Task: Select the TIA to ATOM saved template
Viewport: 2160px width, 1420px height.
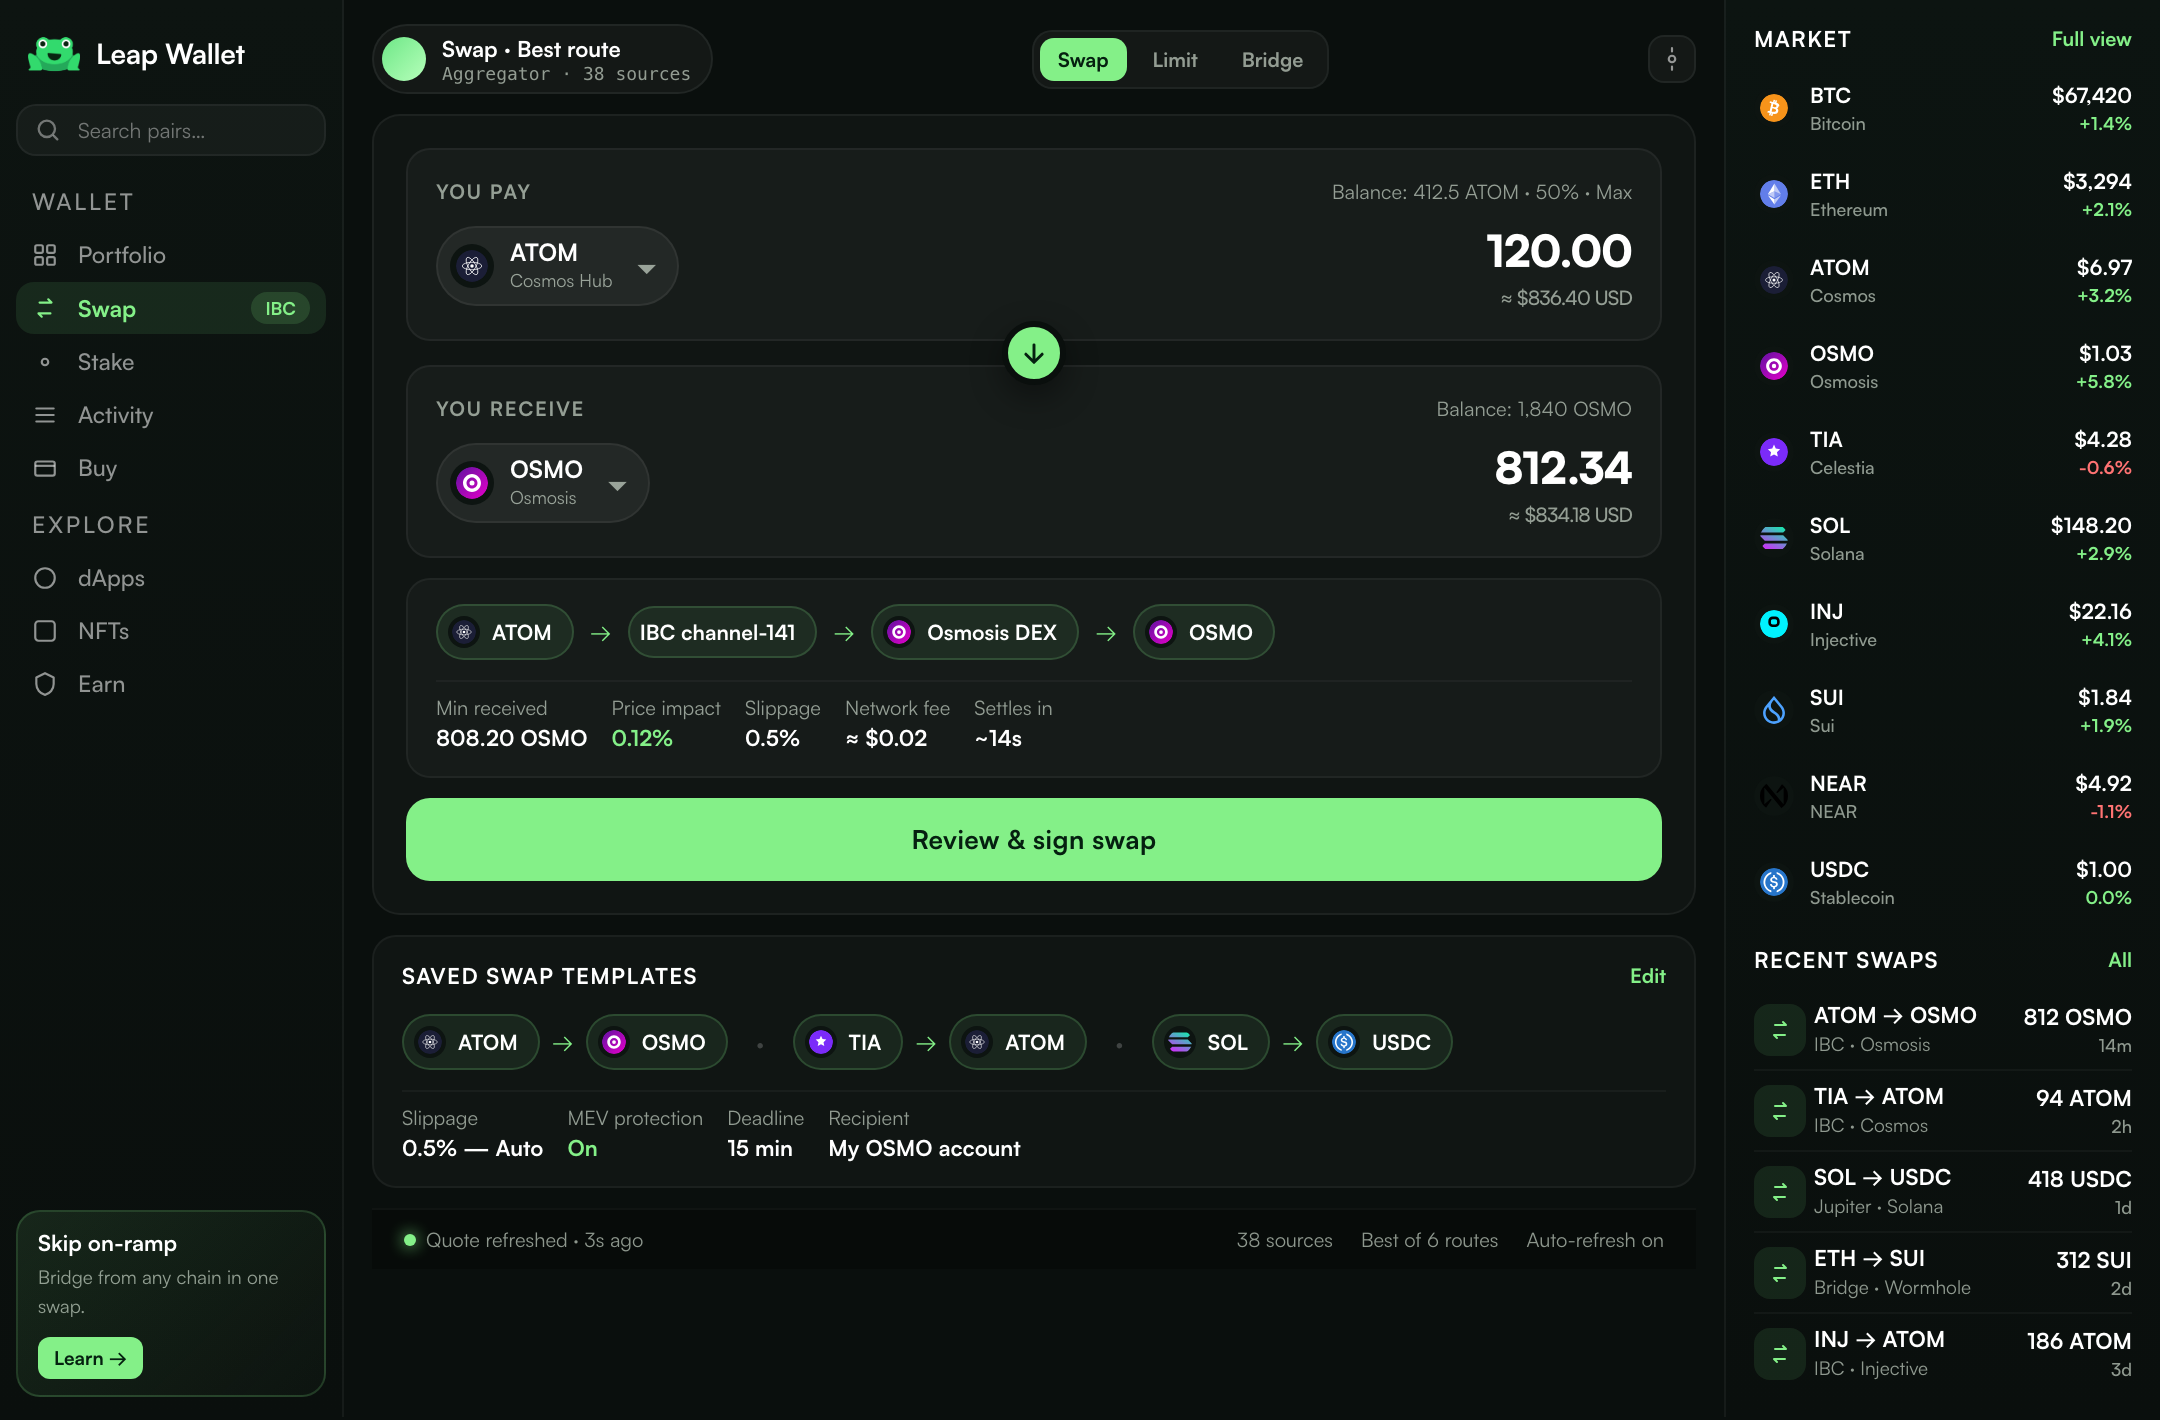Action: point(940,1042)
